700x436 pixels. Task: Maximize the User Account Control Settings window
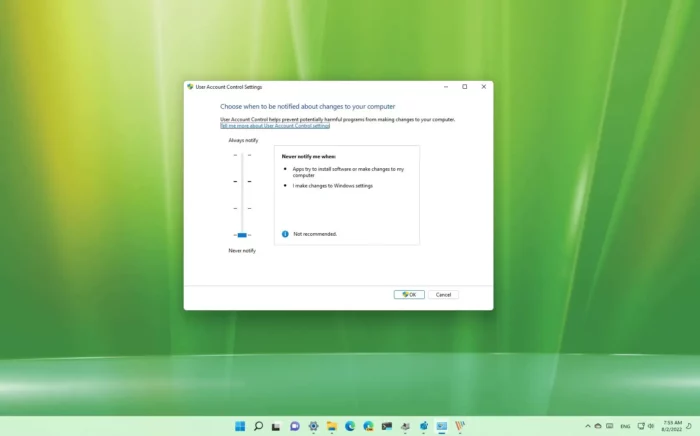coord(465,87)
